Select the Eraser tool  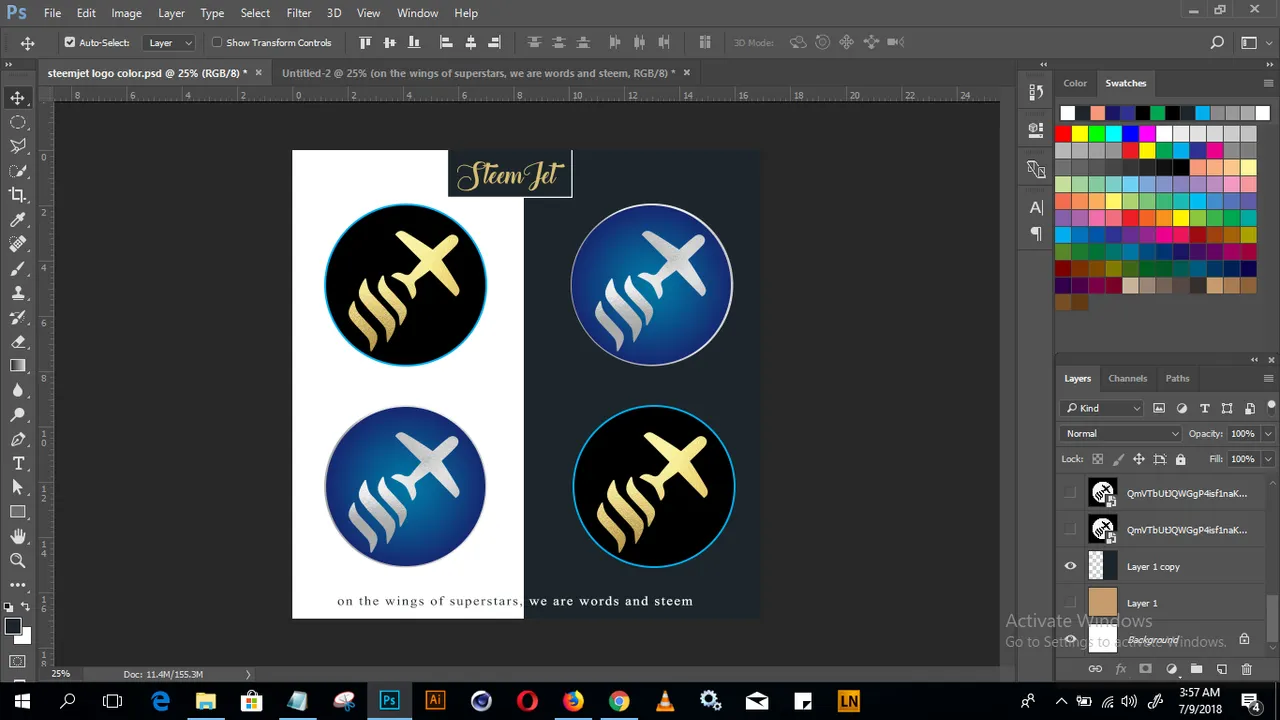(x=18, y=342)
